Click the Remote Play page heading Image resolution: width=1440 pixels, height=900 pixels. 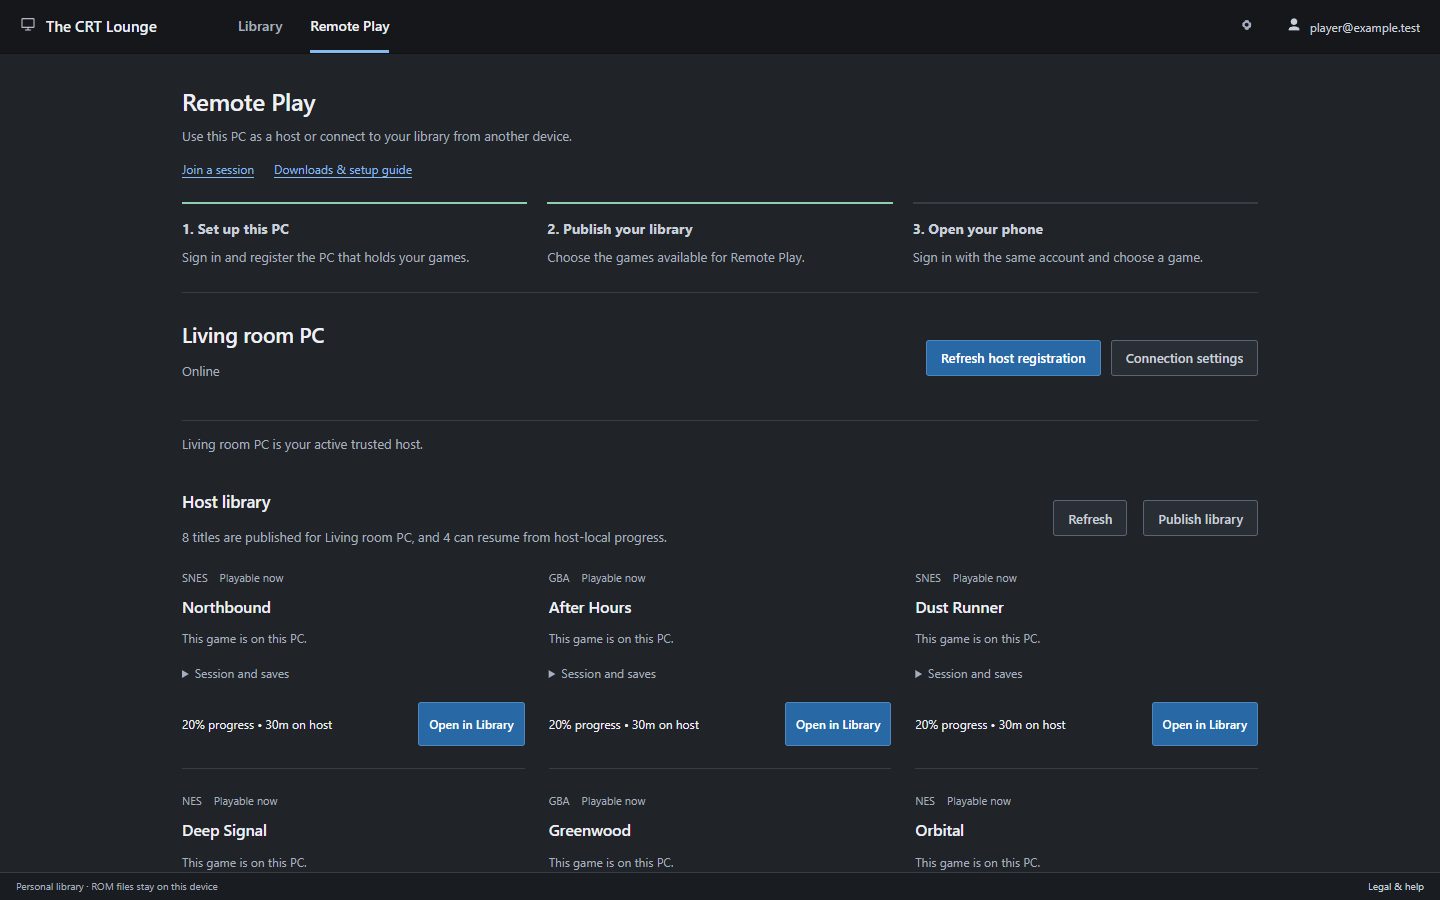pyautogui.click(x=249, y=103)
